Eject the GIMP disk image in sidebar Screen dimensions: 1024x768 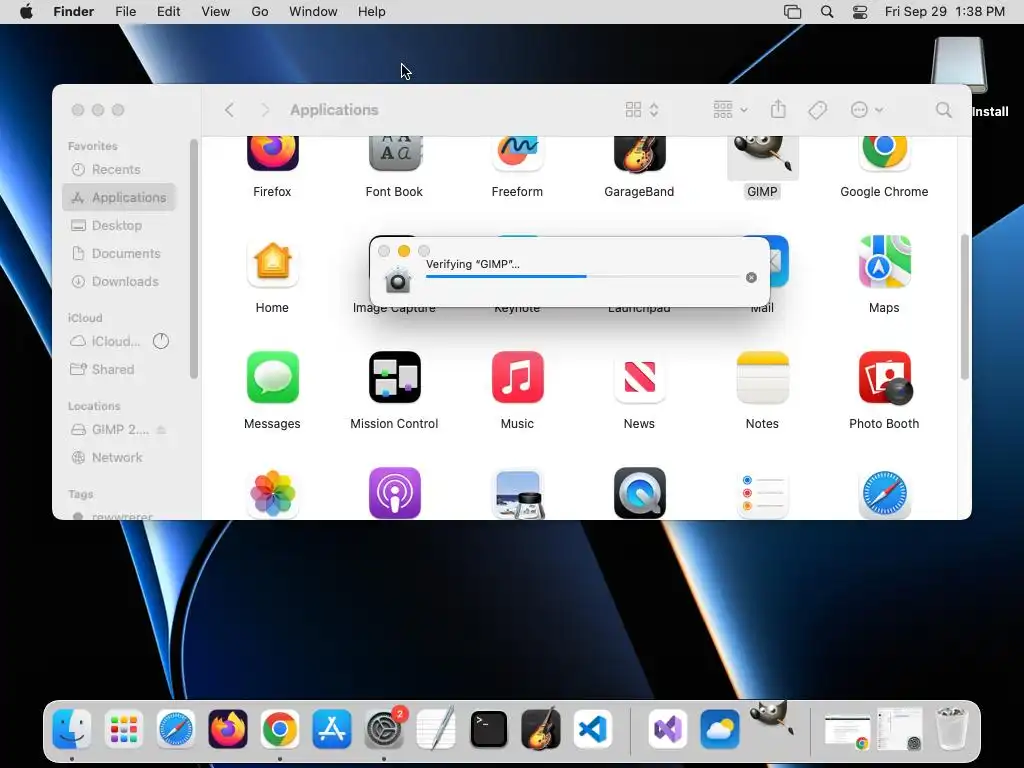coord(161,430)
